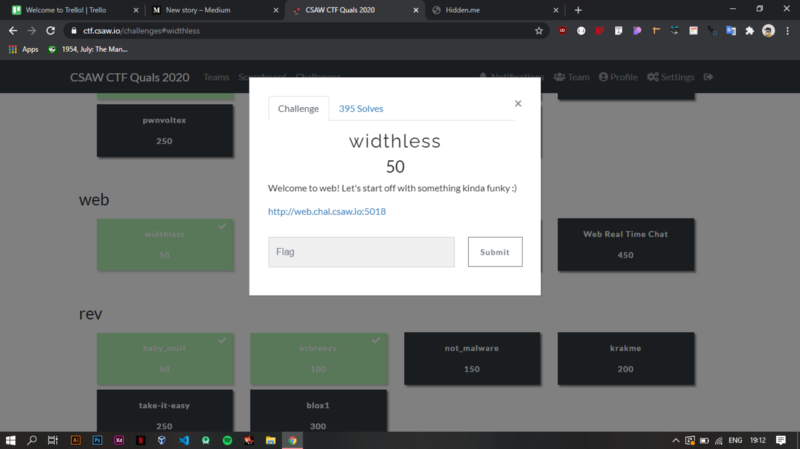The height and width of the screenshot is (449, 800).
Task: Open the Netflix Party extension icon
Action: pos(599,31)
